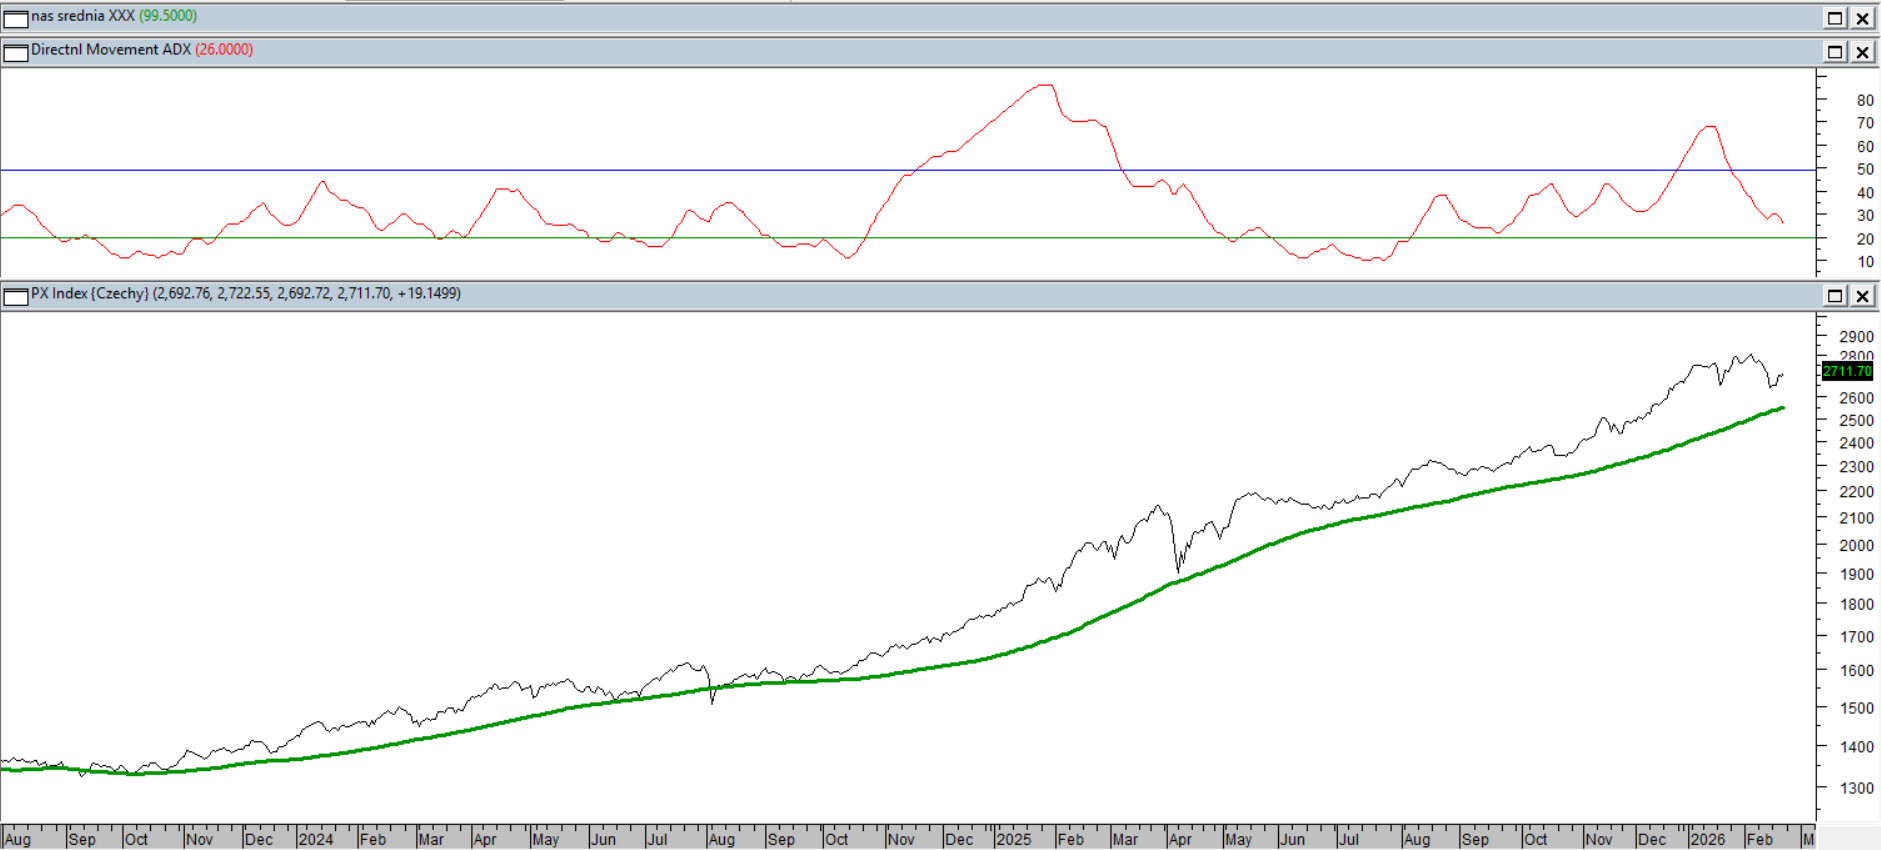The height and width of the screenshot is (850, 1881).
Task: Click the 2711.70 current price label
Action: point(1846,371)
